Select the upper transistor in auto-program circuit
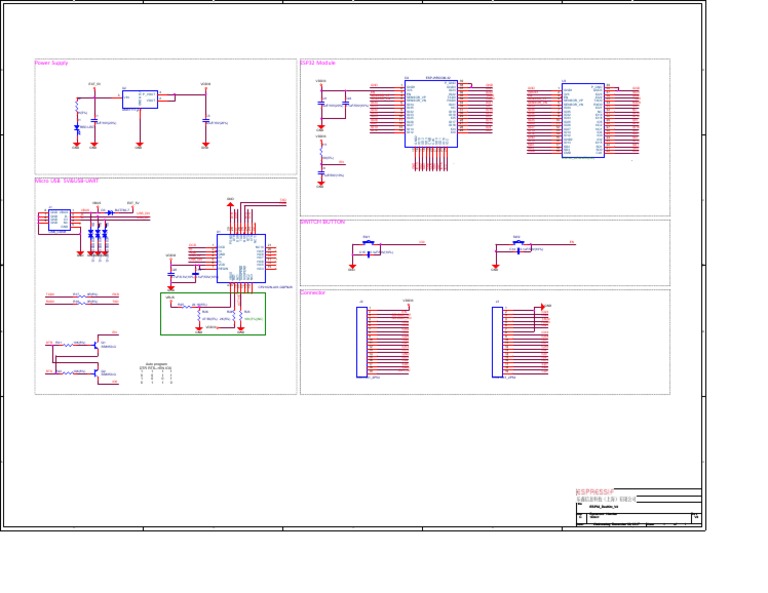 click(98, 344)
